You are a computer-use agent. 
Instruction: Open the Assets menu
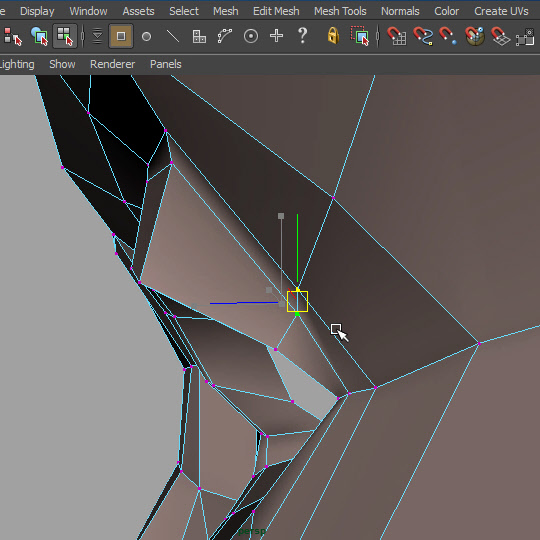click(138, 11)
